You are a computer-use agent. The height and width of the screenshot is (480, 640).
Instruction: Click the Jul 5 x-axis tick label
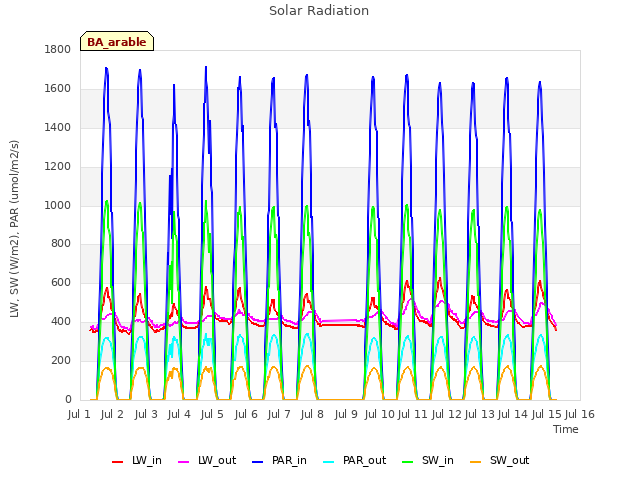212,414
